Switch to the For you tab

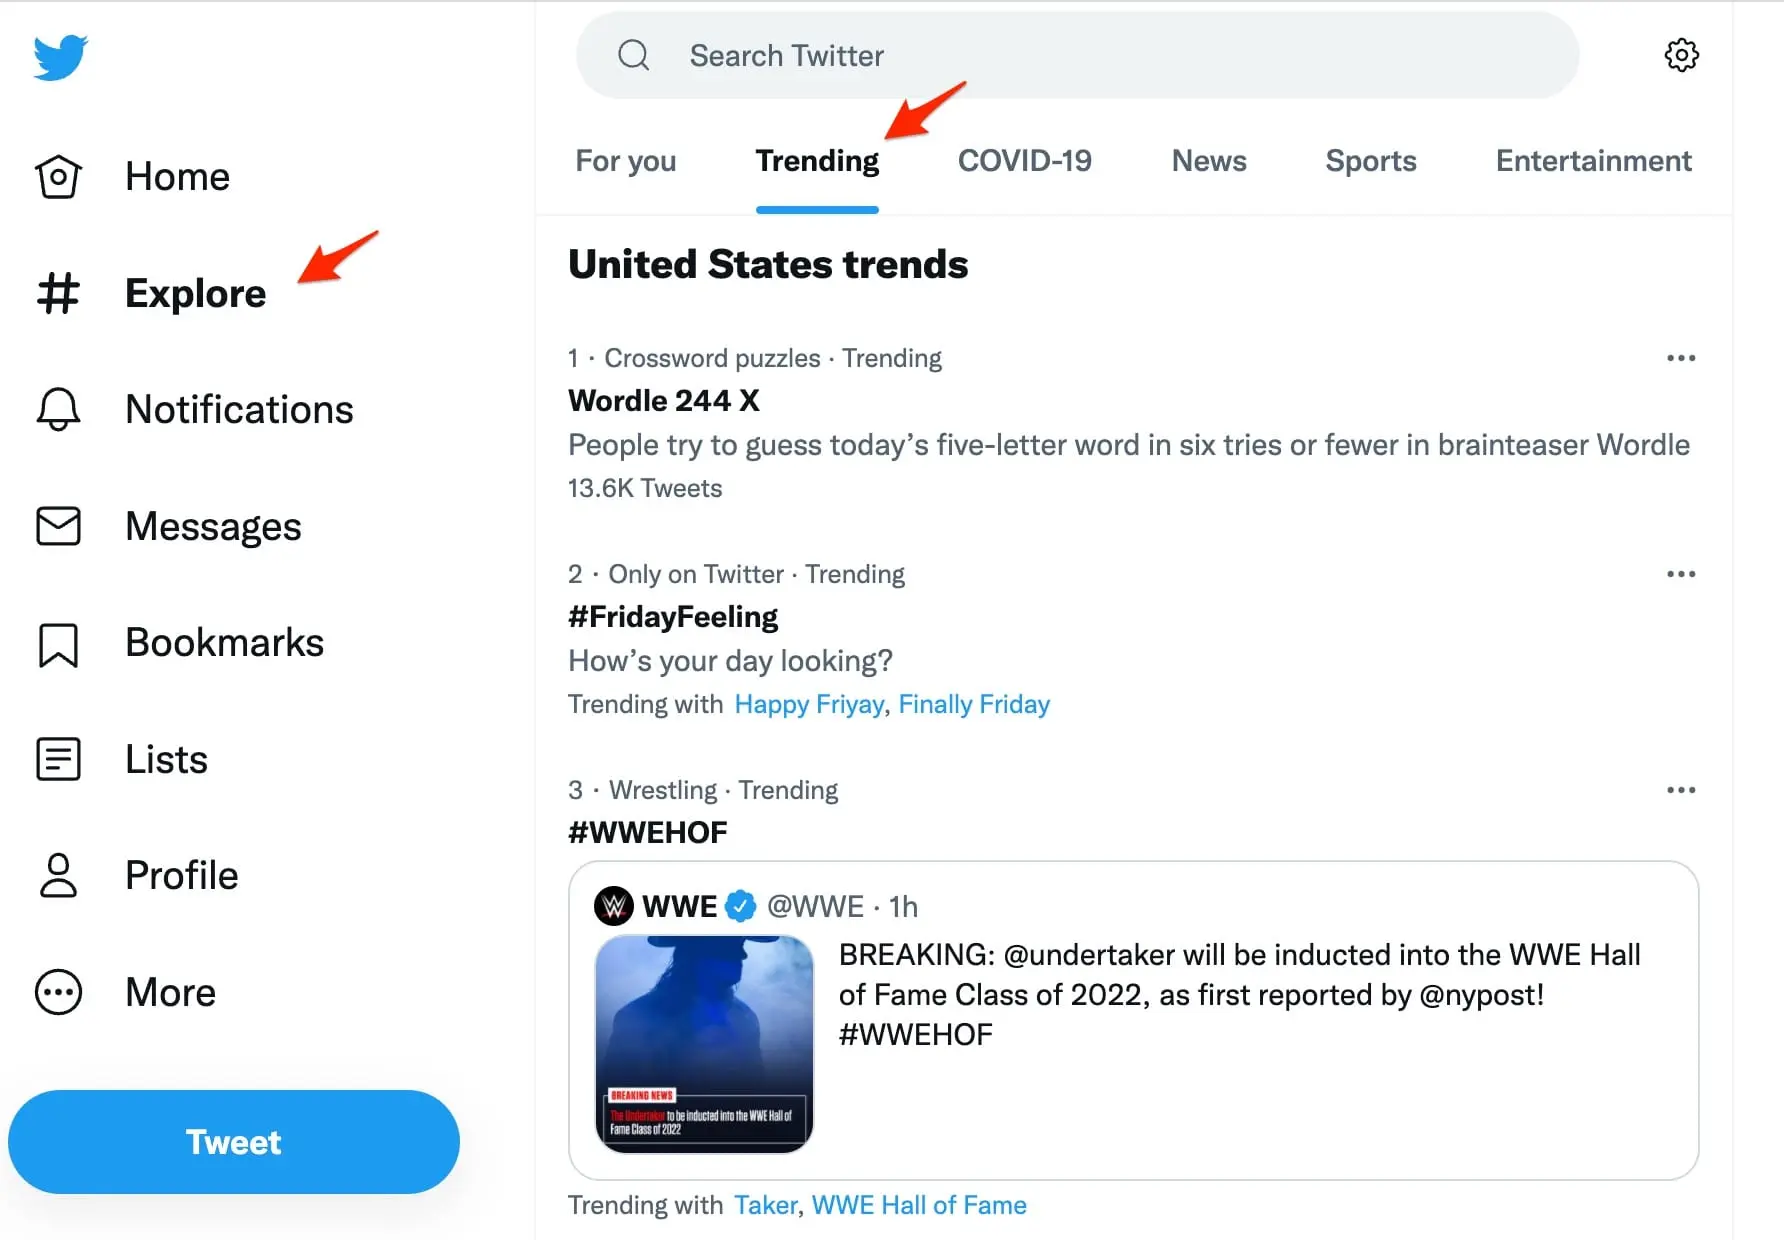(626, 161)
